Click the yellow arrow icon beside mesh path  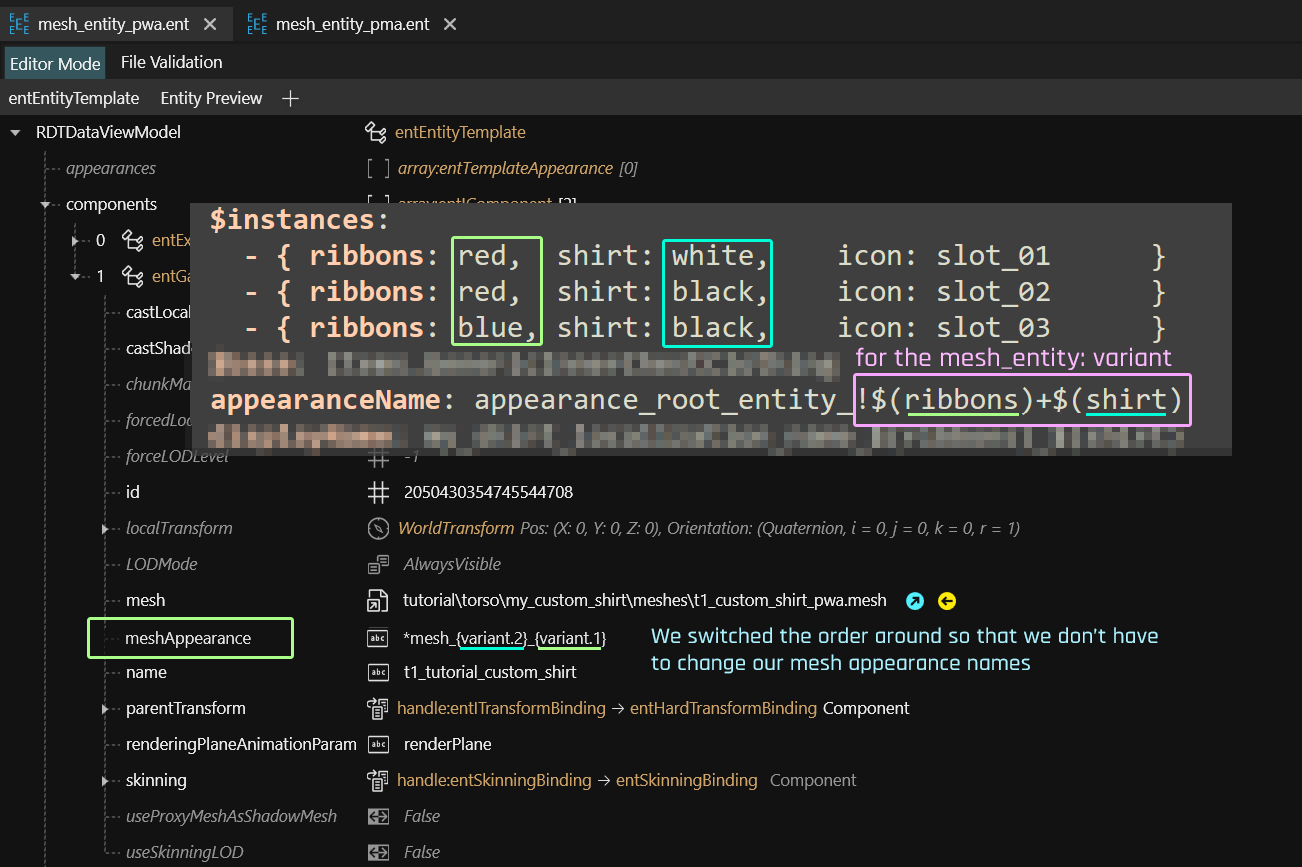pos(947,601)
